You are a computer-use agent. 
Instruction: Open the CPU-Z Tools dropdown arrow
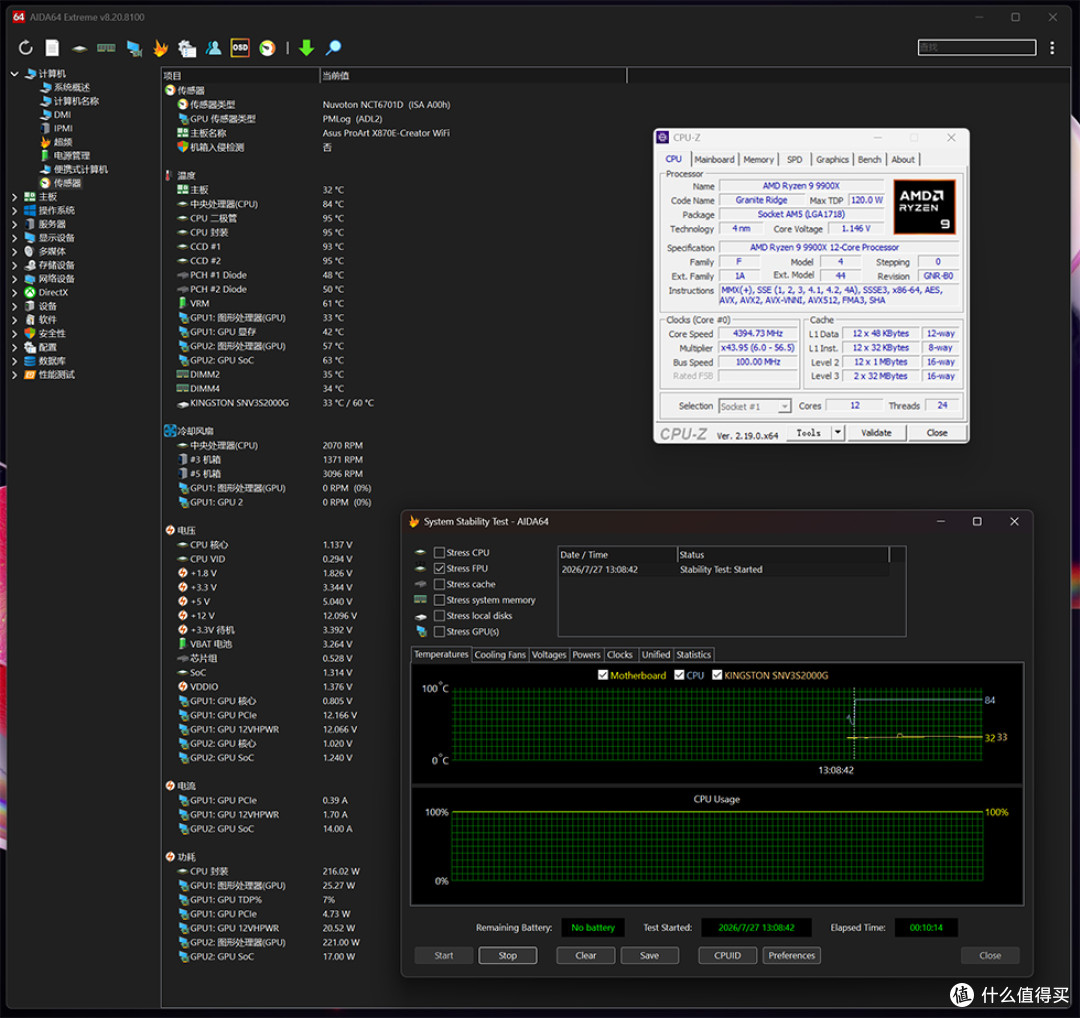[838, 433]
